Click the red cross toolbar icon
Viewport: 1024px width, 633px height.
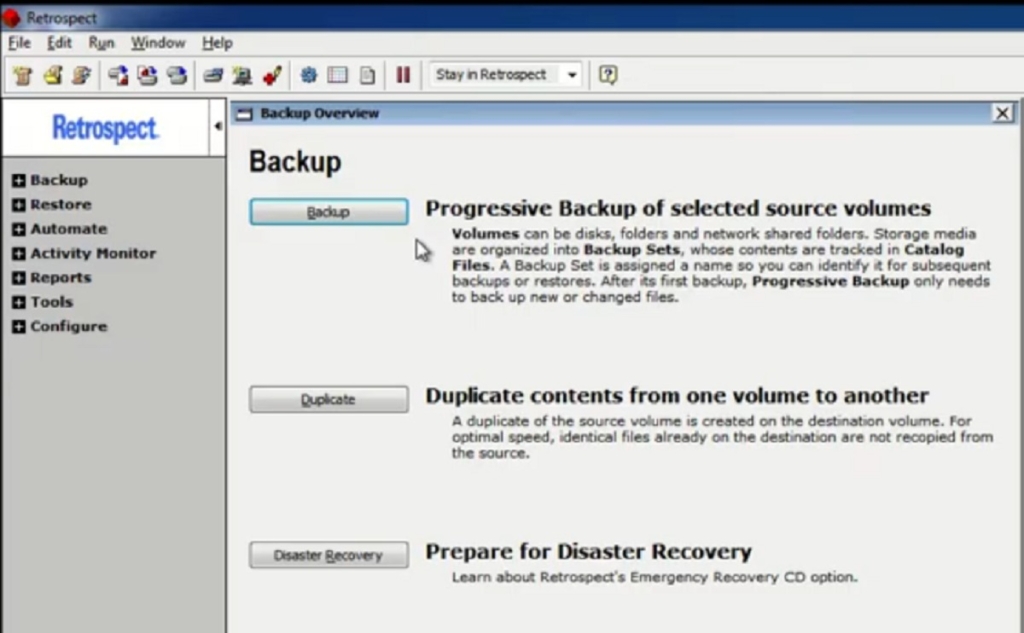click(271, 75)
